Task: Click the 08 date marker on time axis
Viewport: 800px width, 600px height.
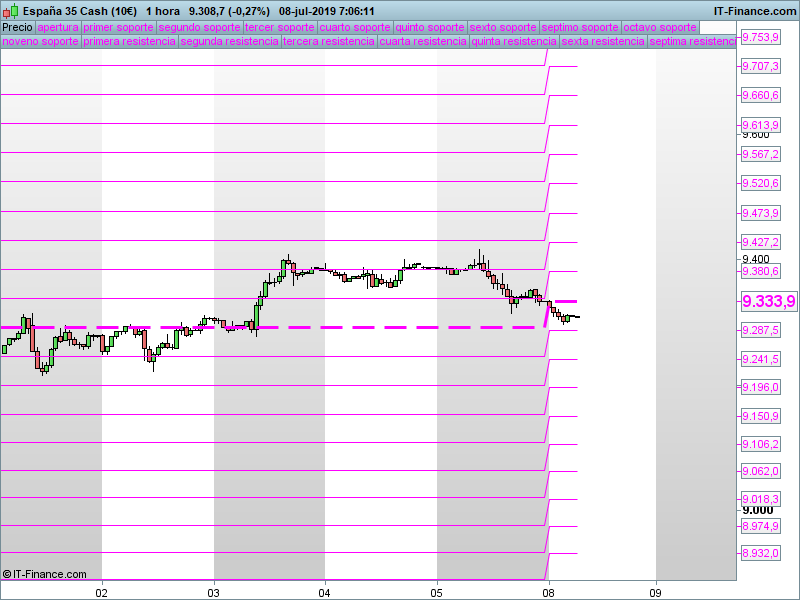Action: tap(548, 591)
